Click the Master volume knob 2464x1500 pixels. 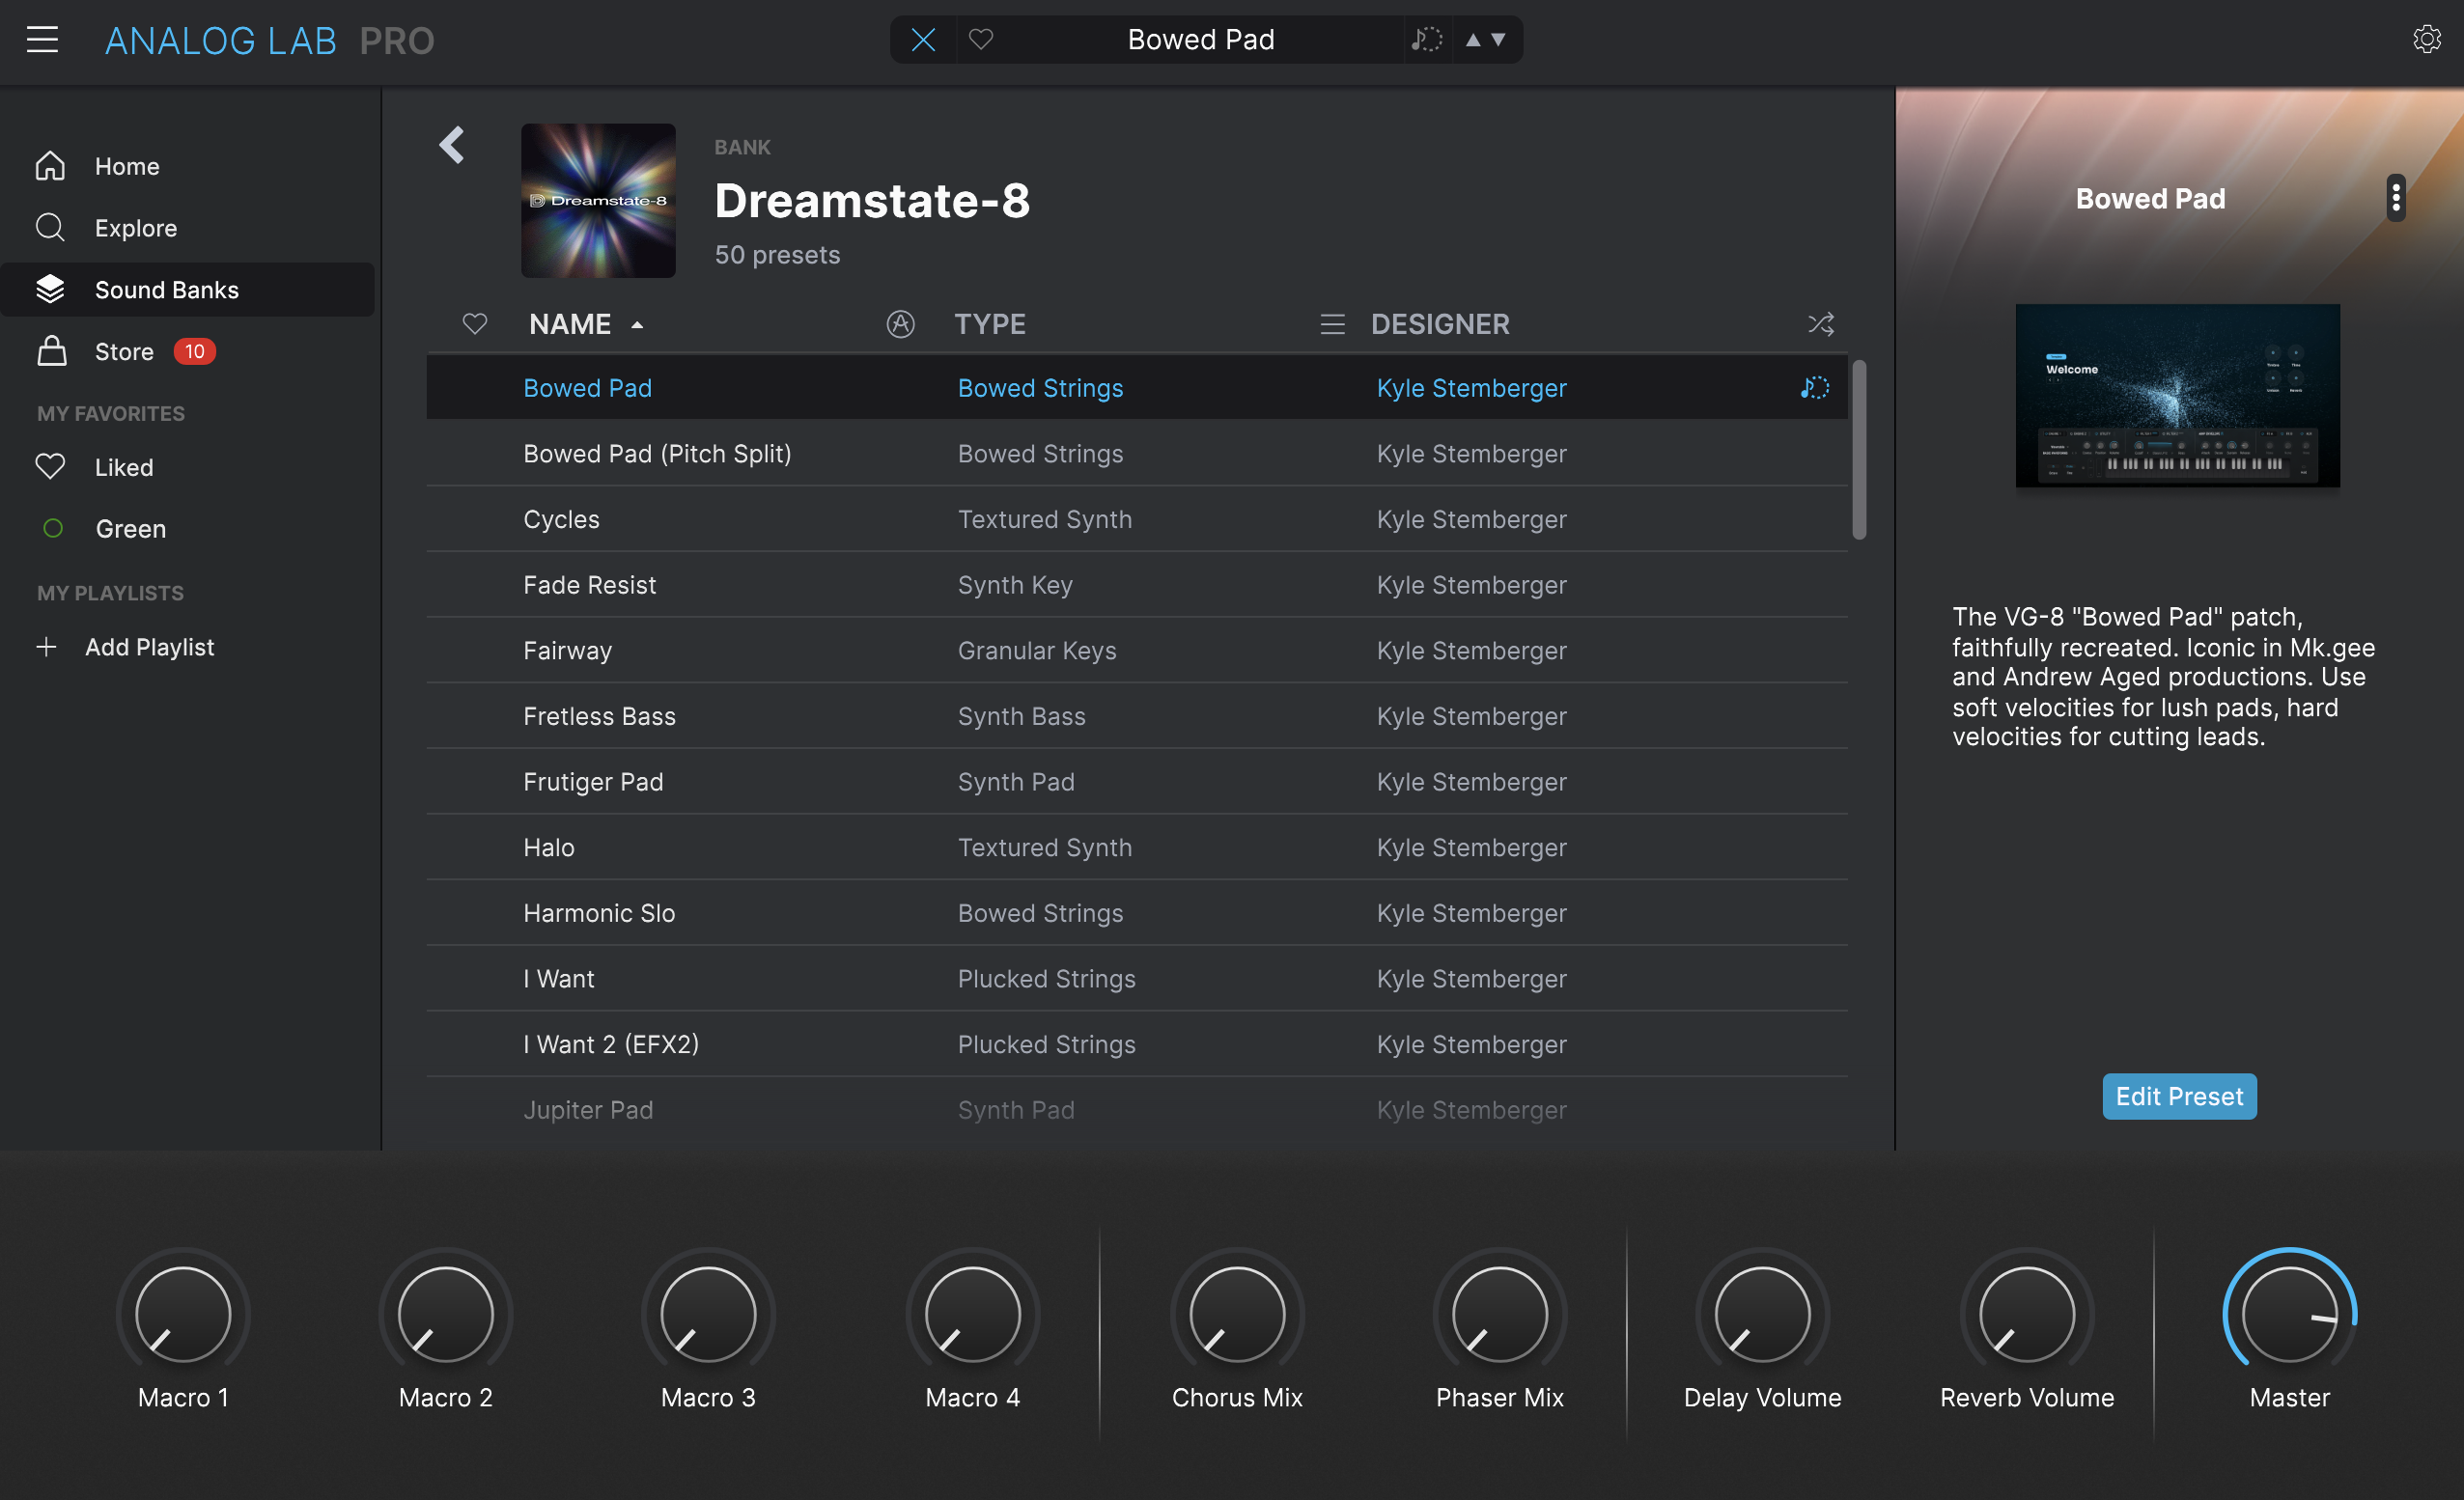tap(2289, 1314)
